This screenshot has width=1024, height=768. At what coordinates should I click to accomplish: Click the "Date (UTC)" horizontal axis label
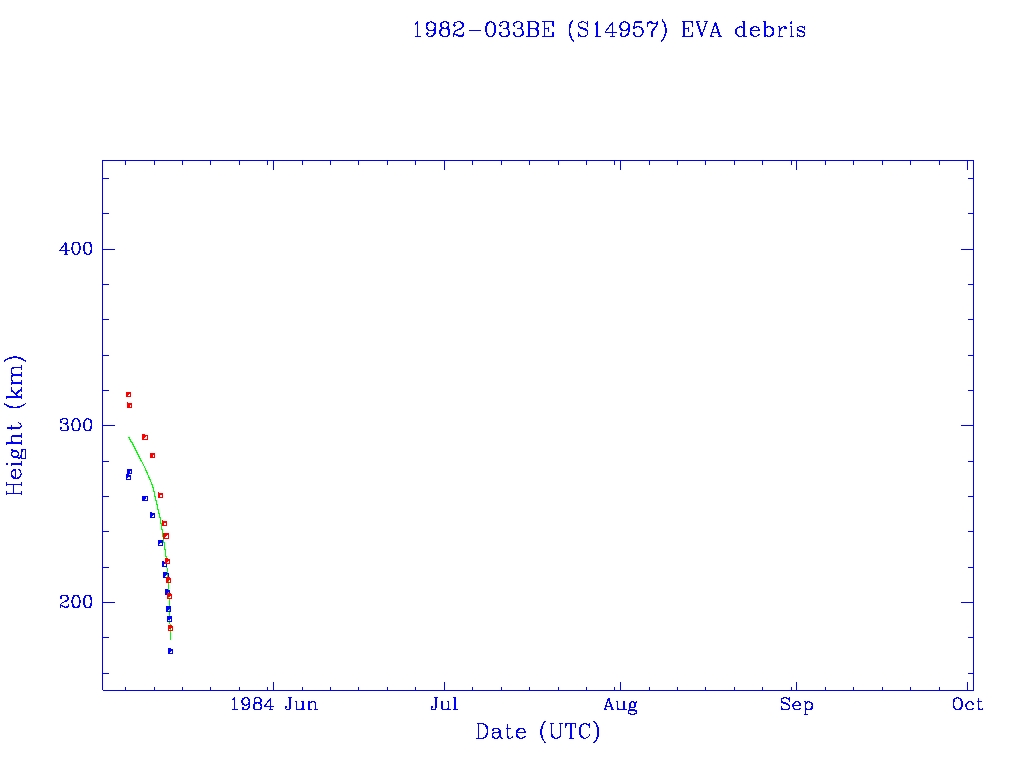tap(537, 732)
